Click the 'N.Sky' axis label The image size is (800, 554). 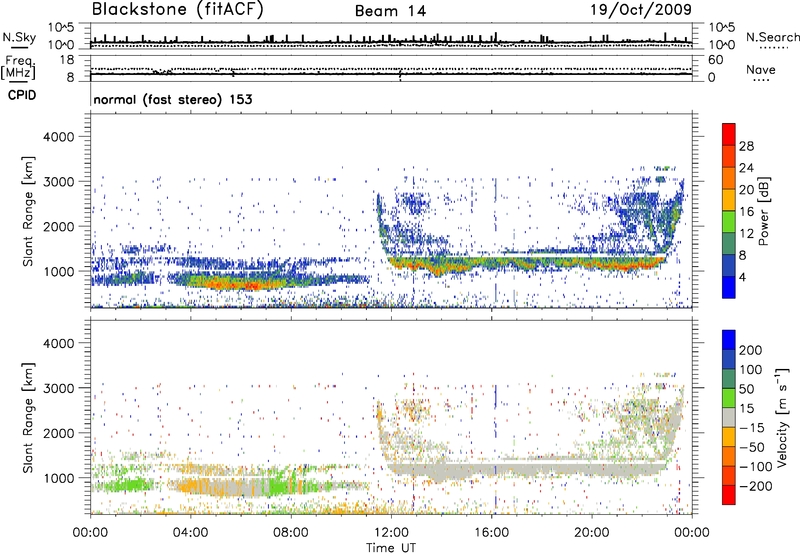[x=19, y=37]
